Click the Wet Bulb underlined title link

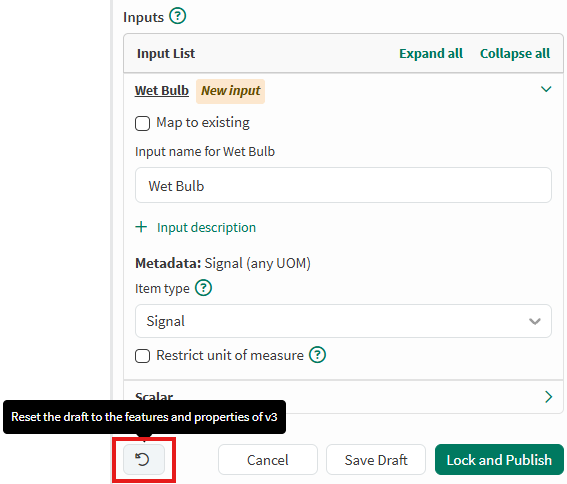point(162,90)
